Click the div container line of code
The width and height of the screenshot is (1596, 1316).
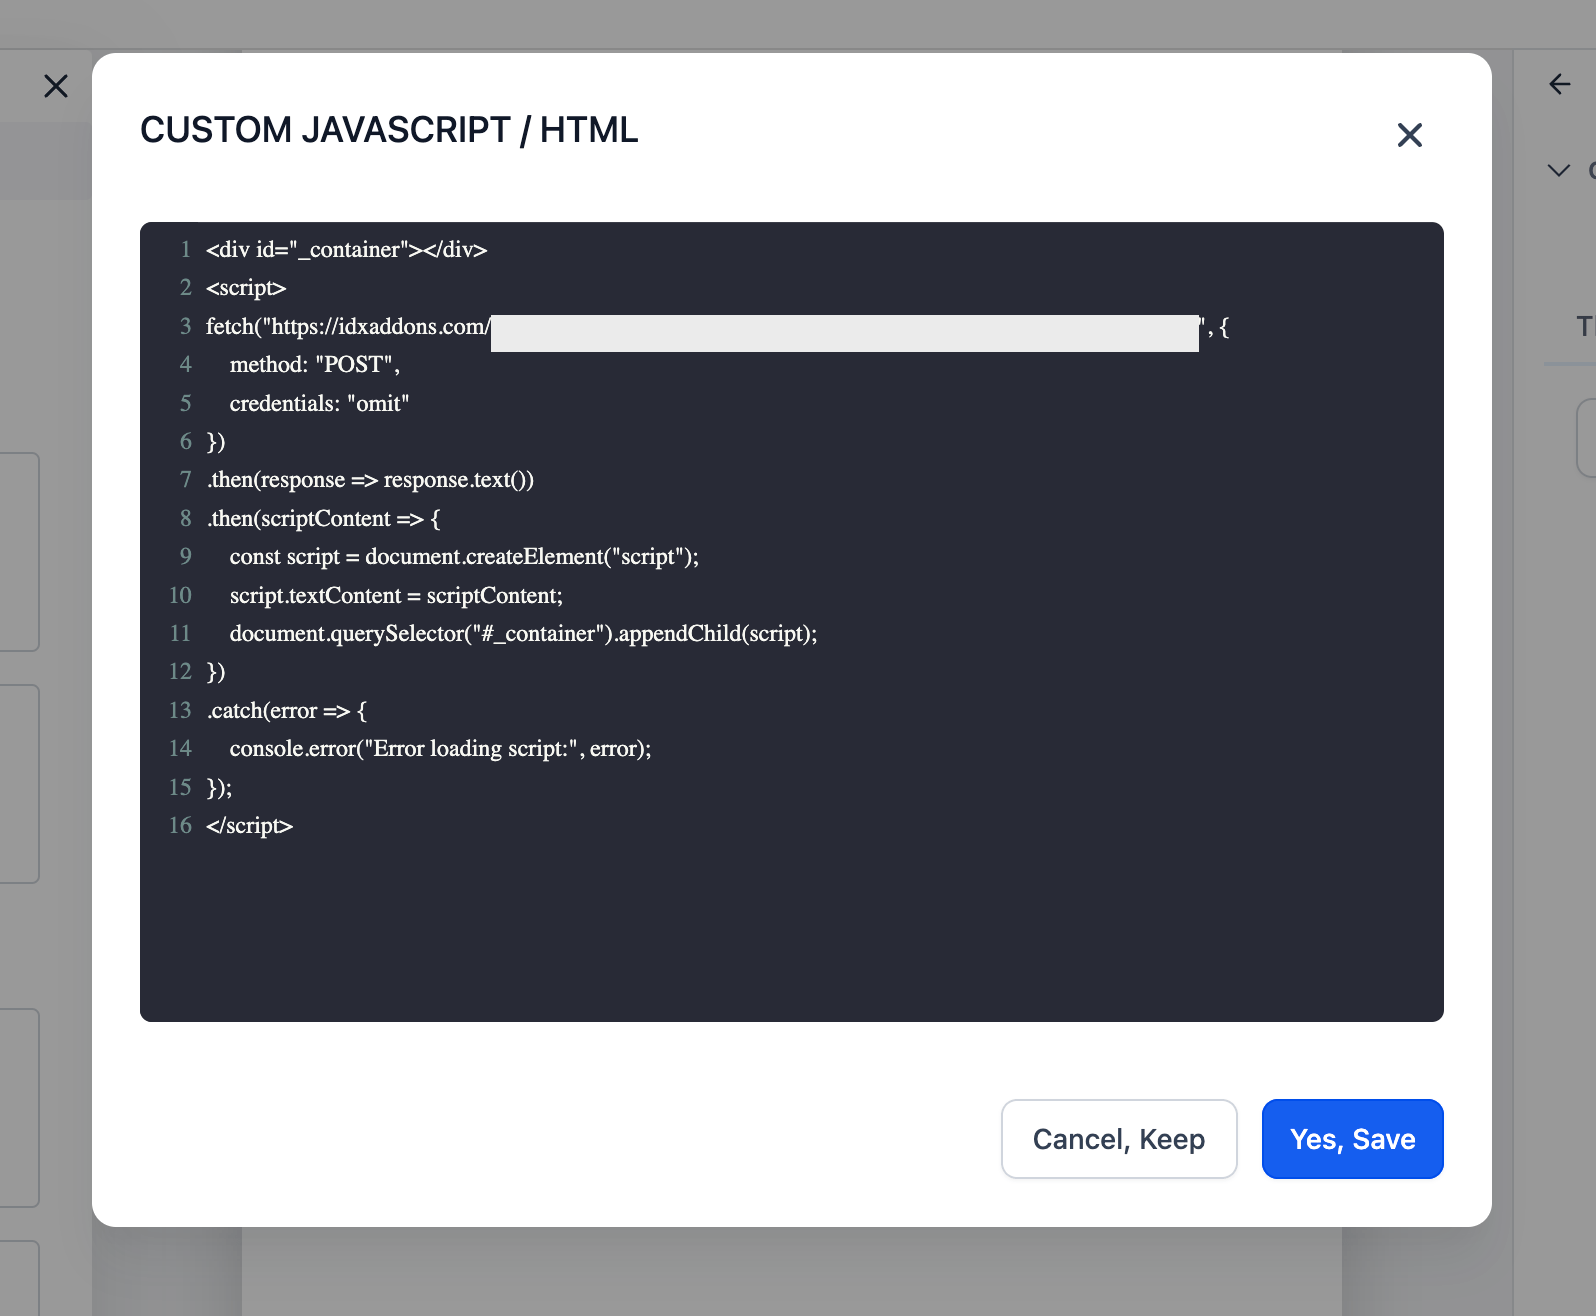(346, 250)
